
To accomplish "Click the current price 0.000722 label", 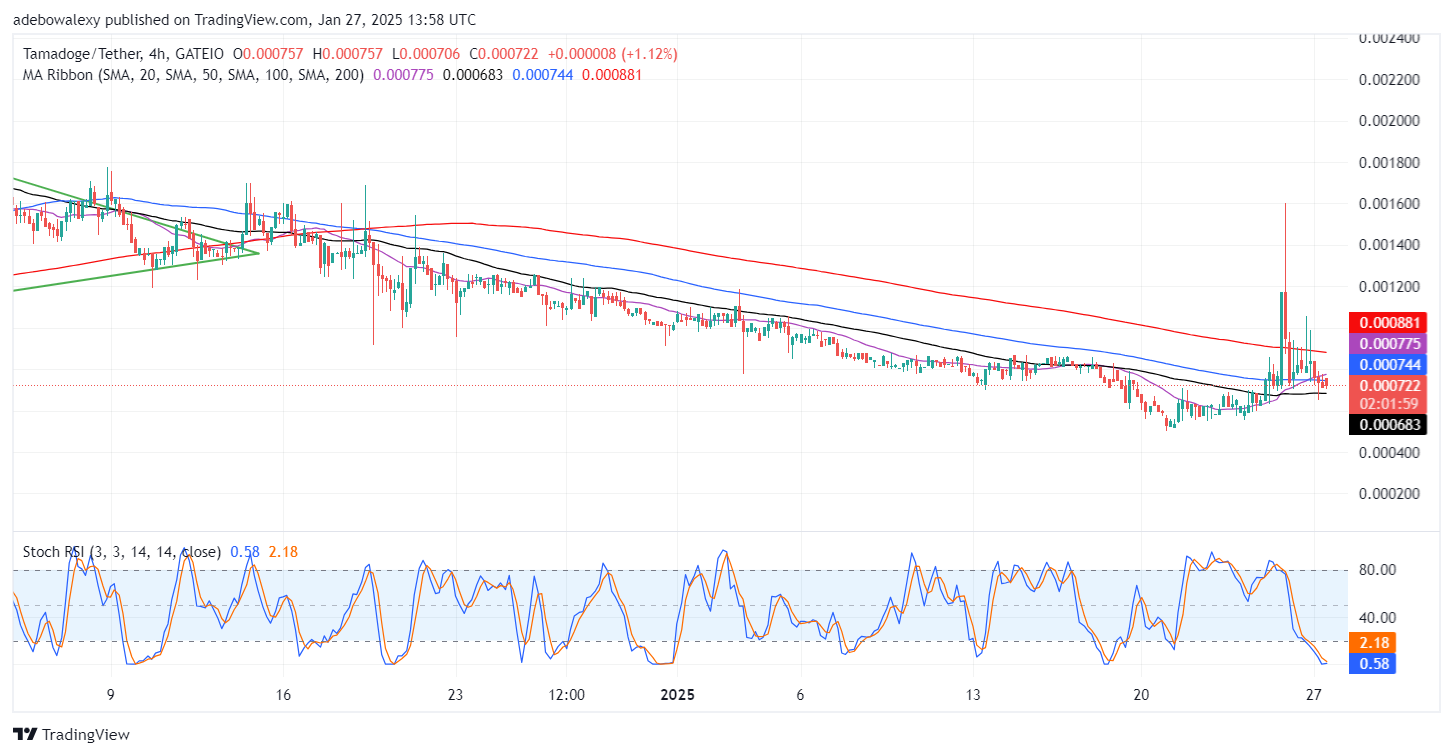I will [x=1387, y=385].
